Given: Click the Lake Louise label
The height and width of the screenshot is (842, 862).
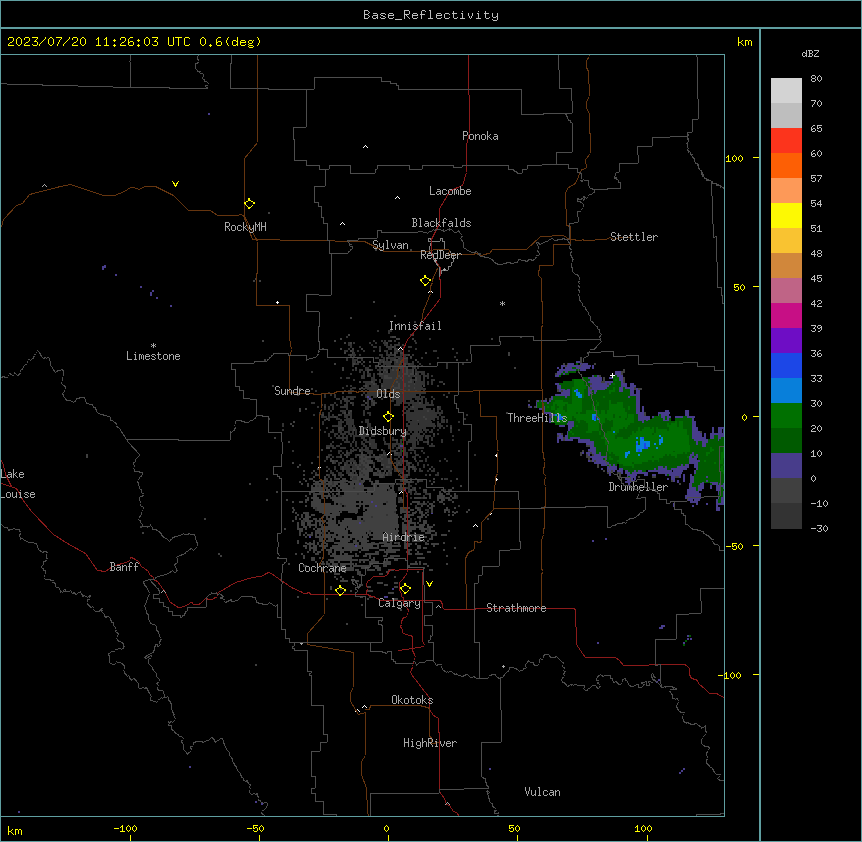Looking at the screenshot, I should [17, 484].
